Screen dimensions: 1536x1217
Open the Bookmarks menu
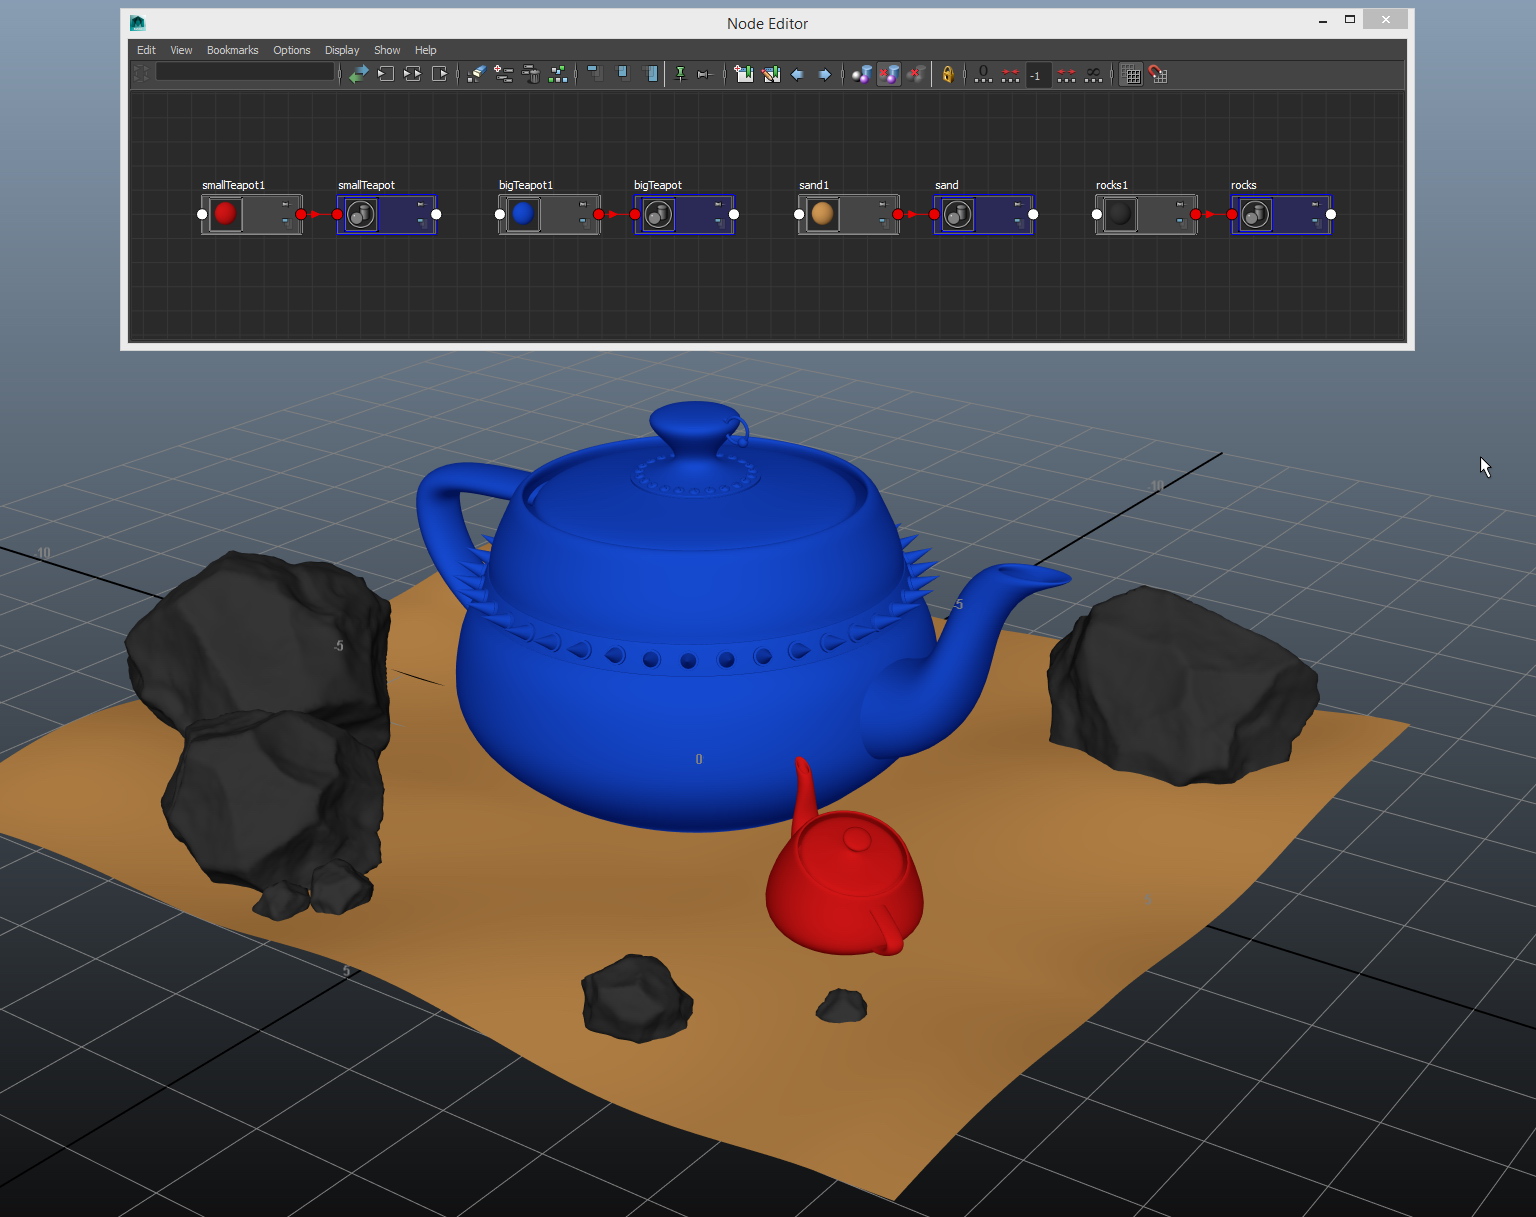[232, 50]
